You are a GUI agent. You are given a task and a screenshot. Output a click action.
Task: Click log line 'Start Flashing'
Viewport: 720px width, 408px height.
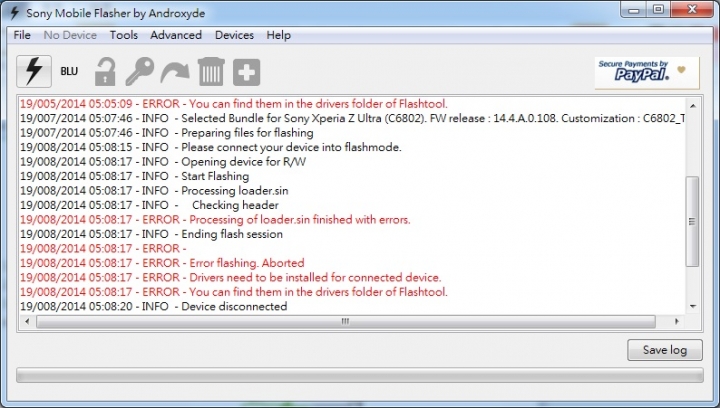pyautogui.click(x=135, y=176)
